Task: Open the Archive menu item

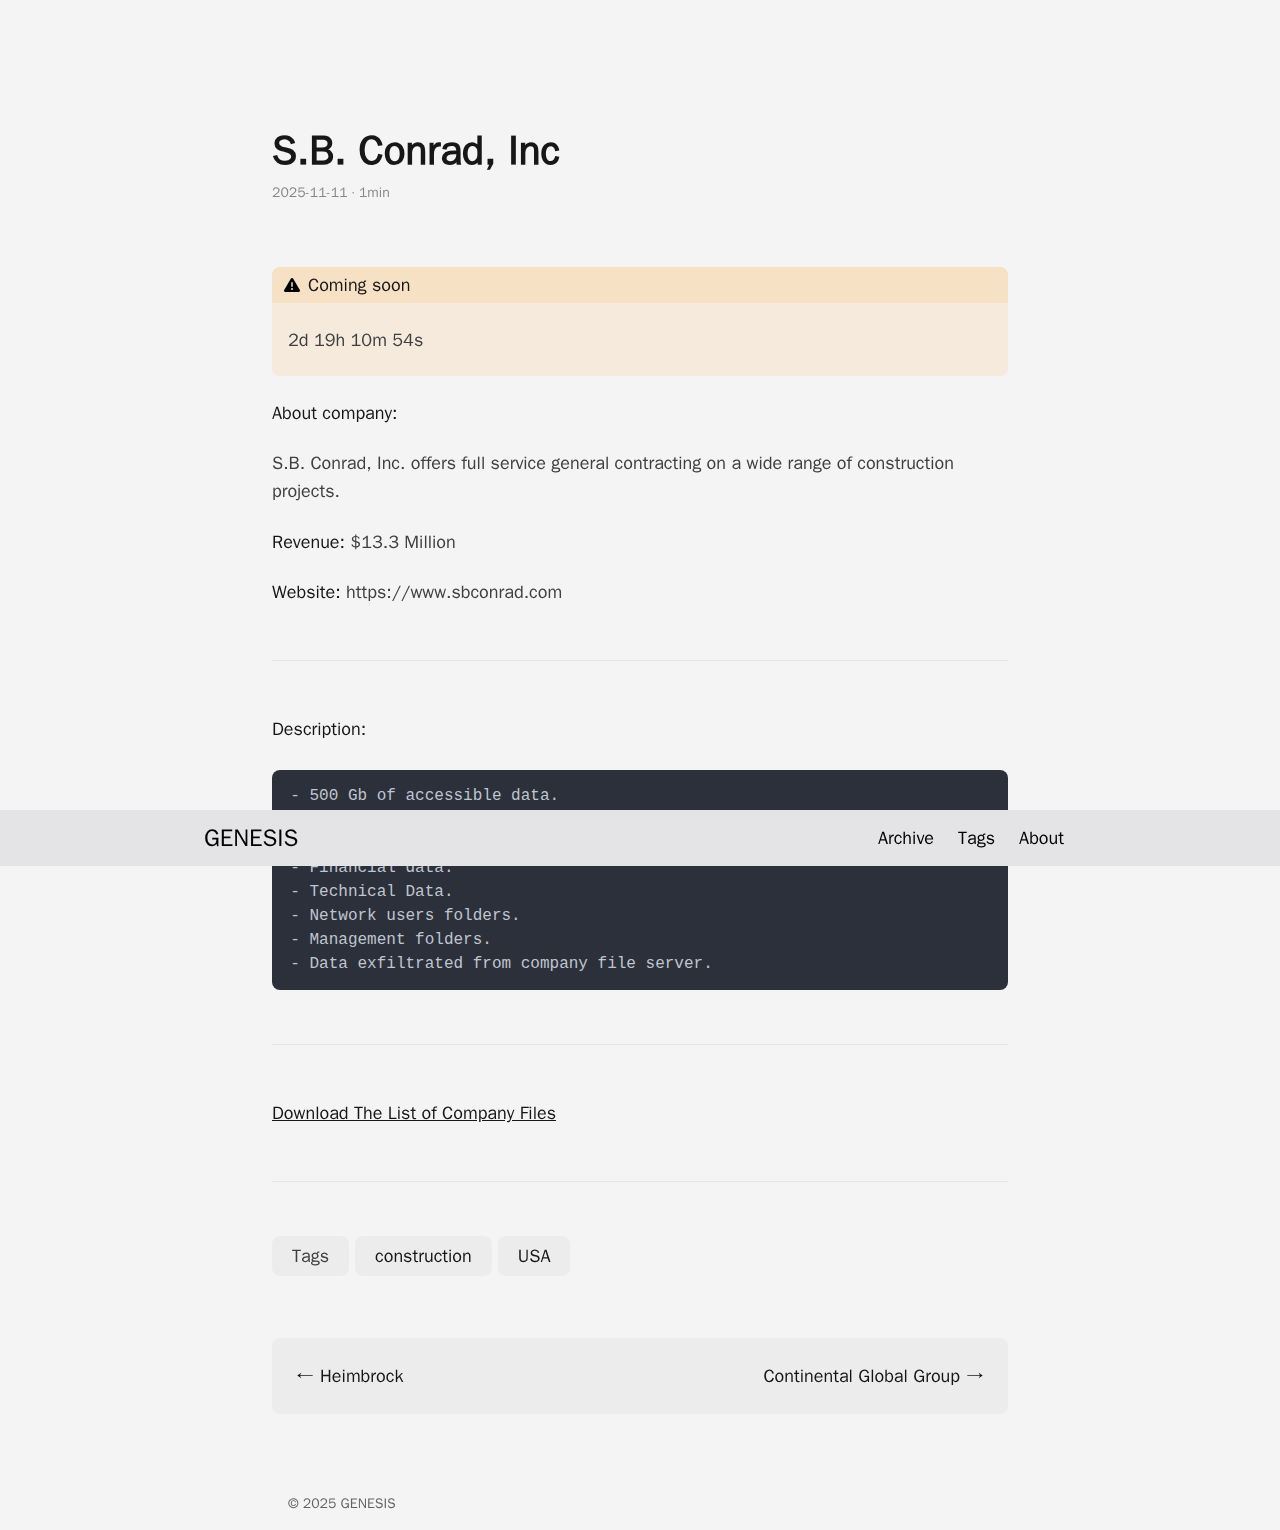Action: (x=905, y=838)
